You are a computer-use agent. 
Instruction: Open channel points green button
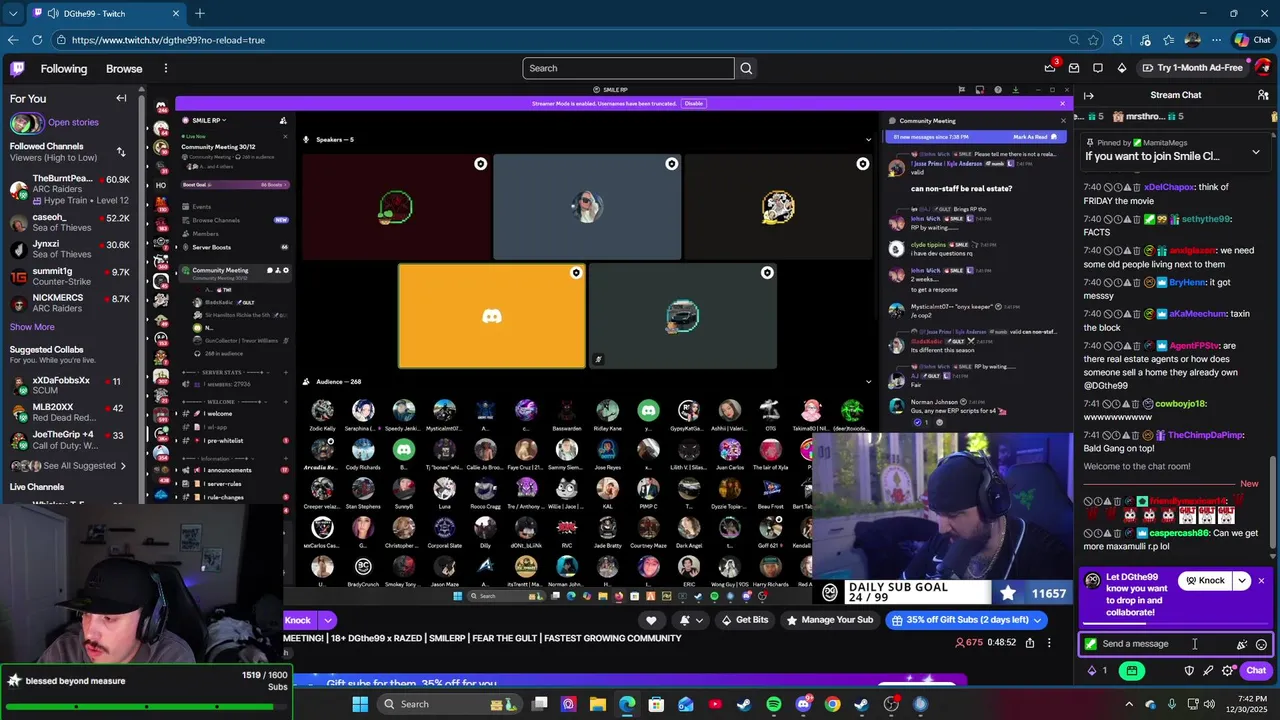[1131, 671]
